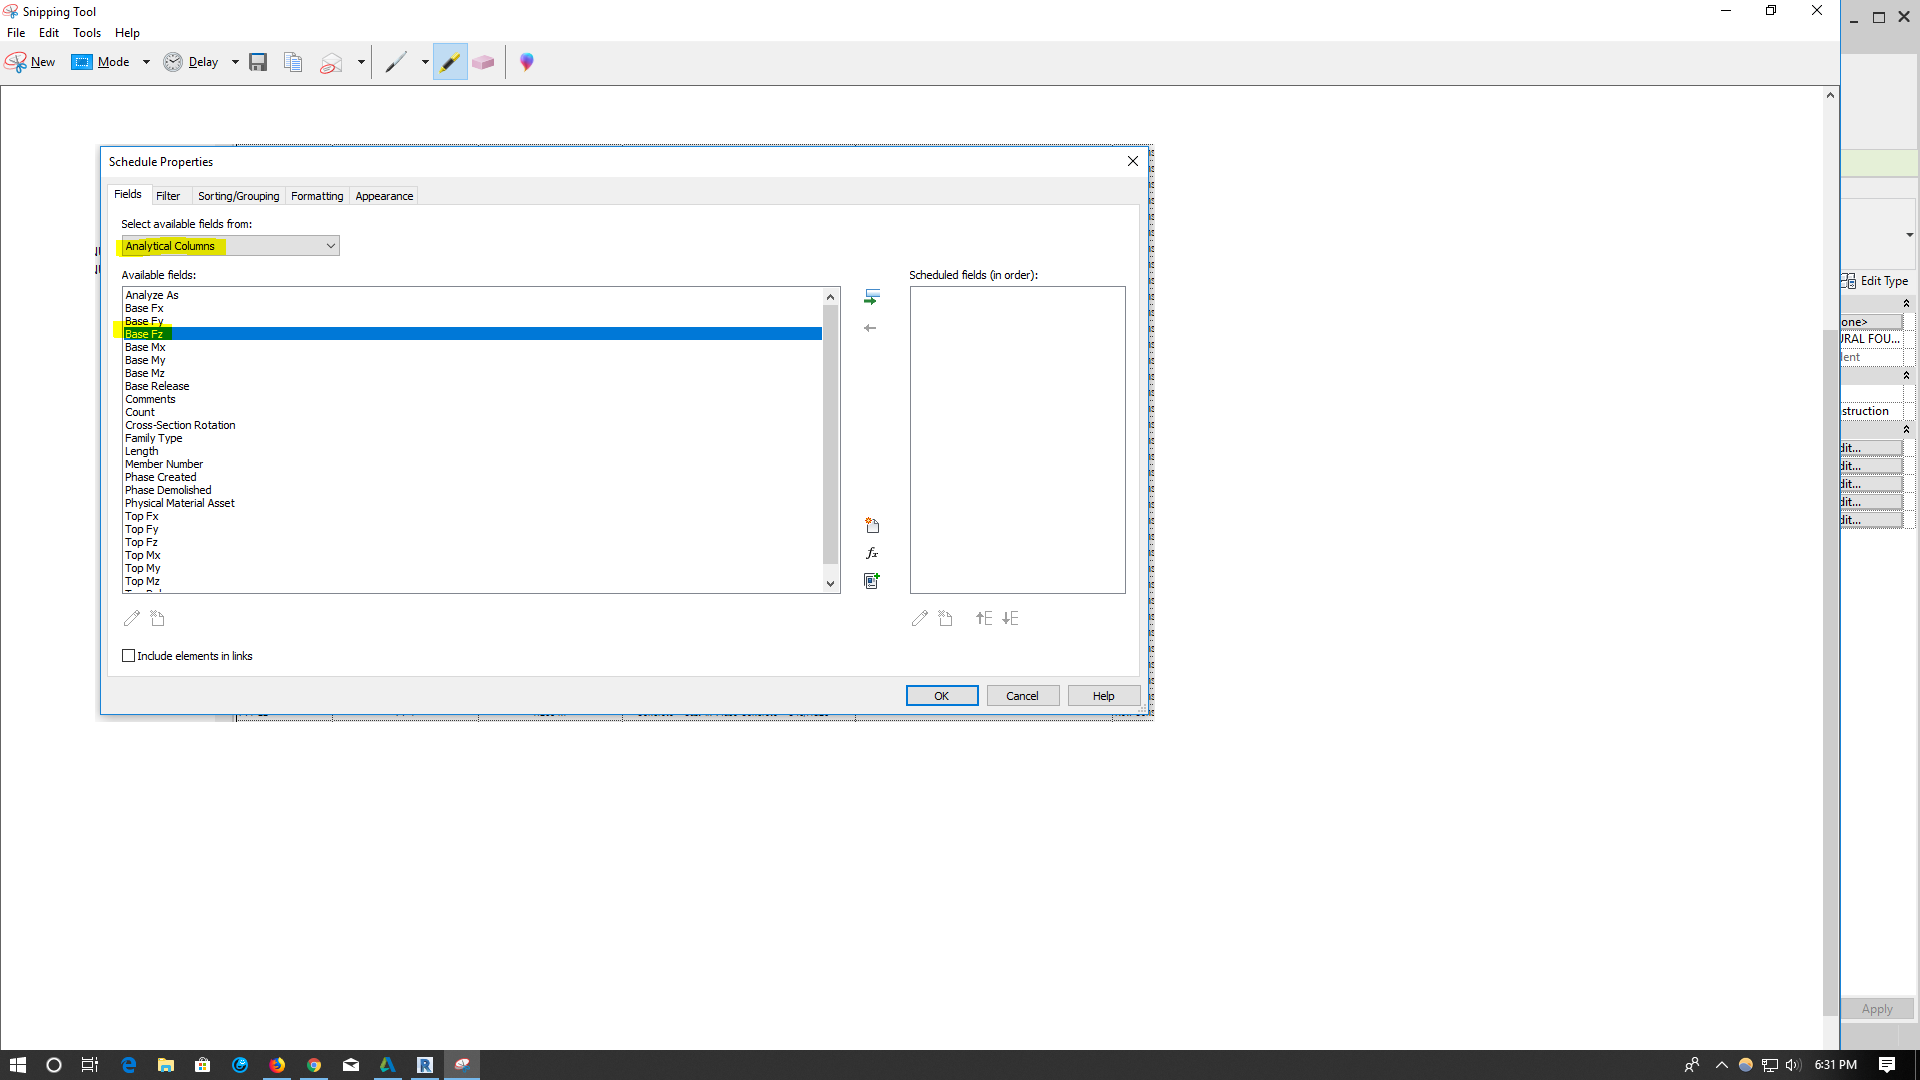Click the edit pencil below available fields
This screenshot has height=1080, width=1920.
click(x=131, y=618)
